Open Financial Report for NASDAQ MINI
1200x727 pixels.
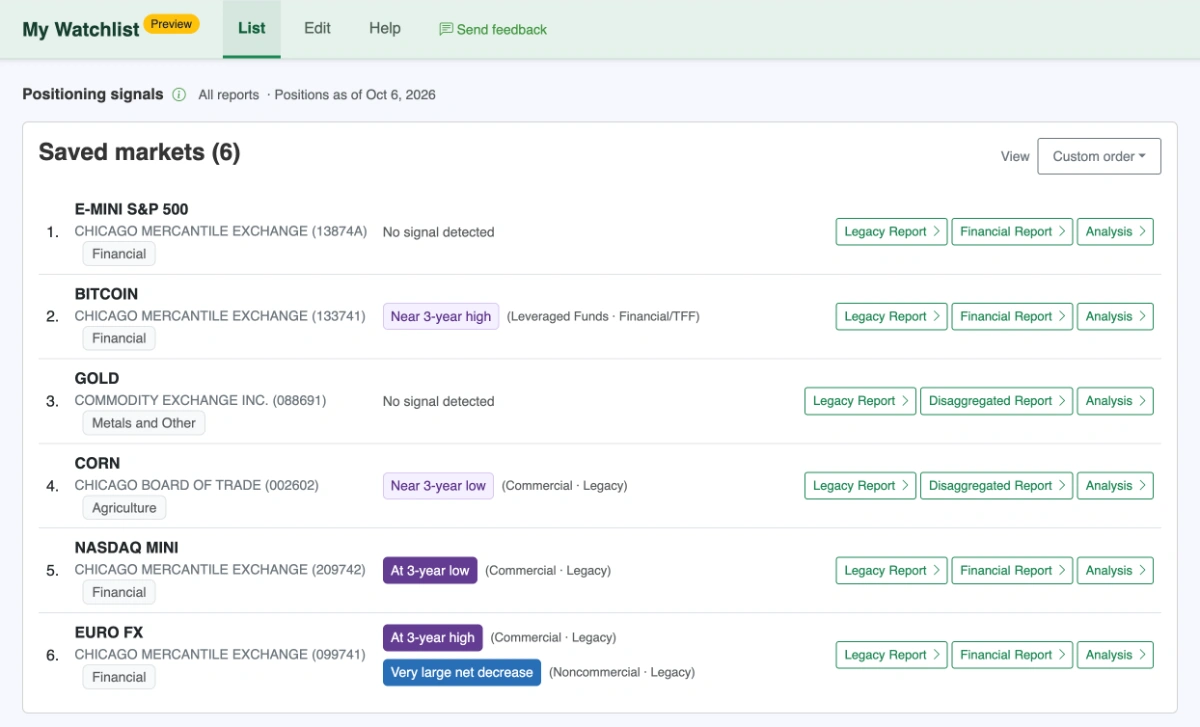click(1012, 570)
